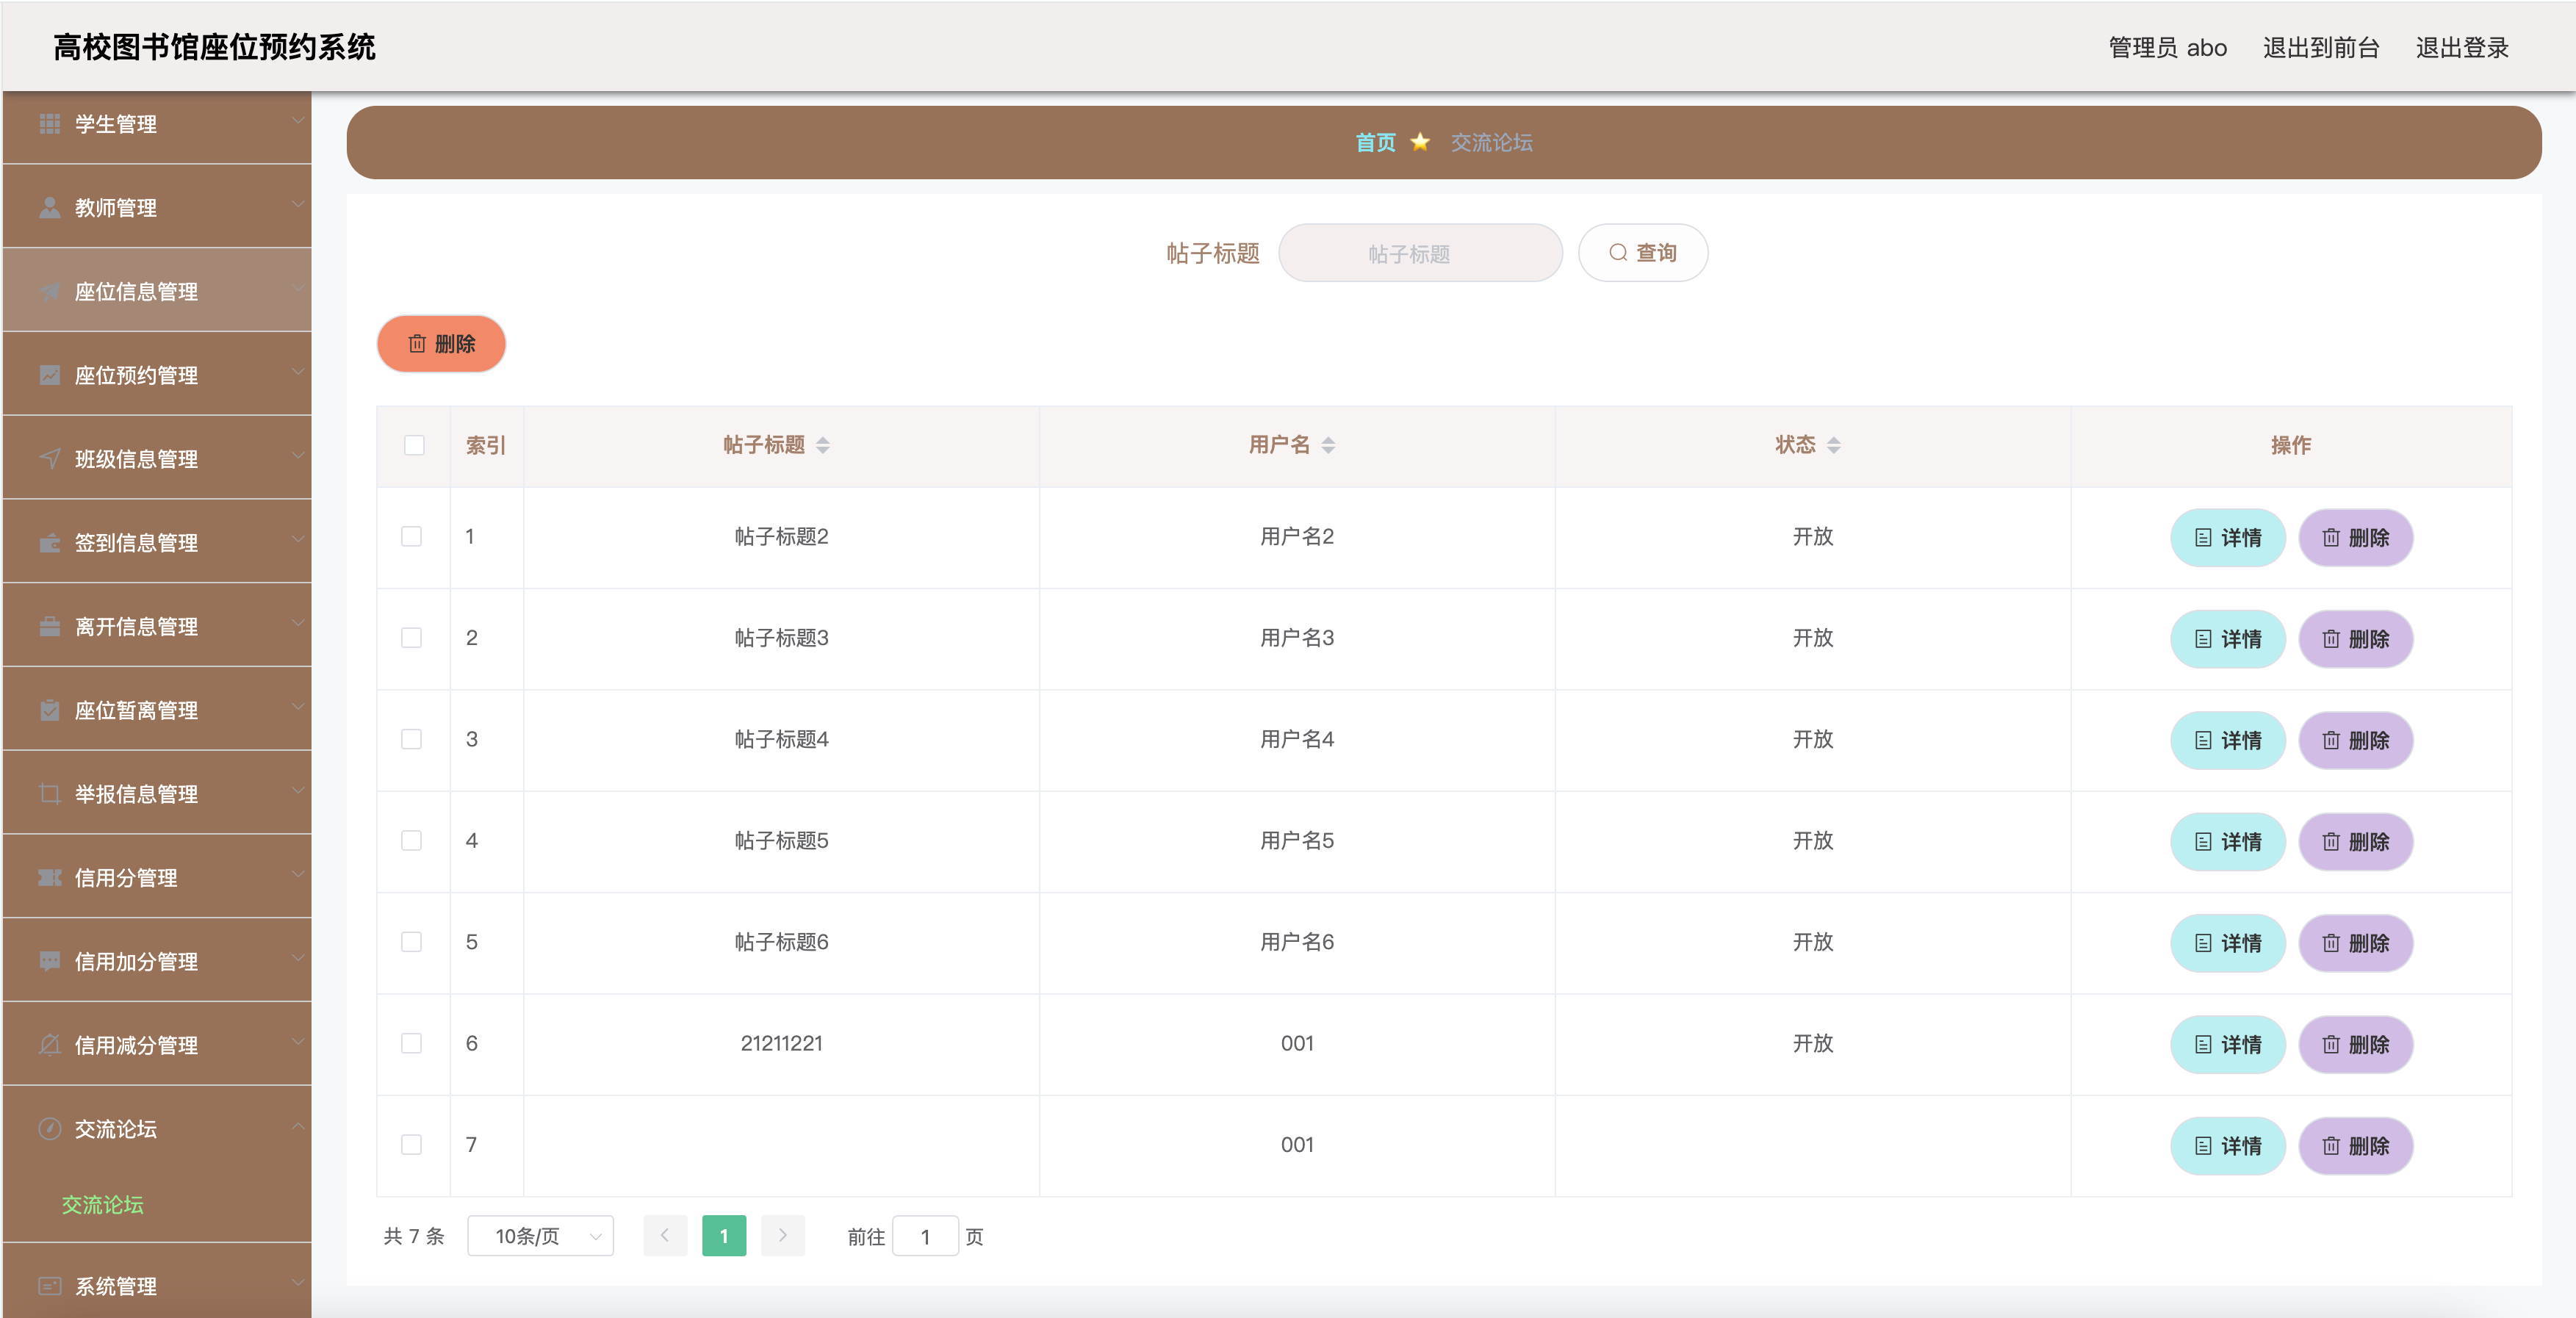The image size is (2576, 1318).
Task: Click the briefcase icon beside 离开信息管理
Action: click(50, 627)
